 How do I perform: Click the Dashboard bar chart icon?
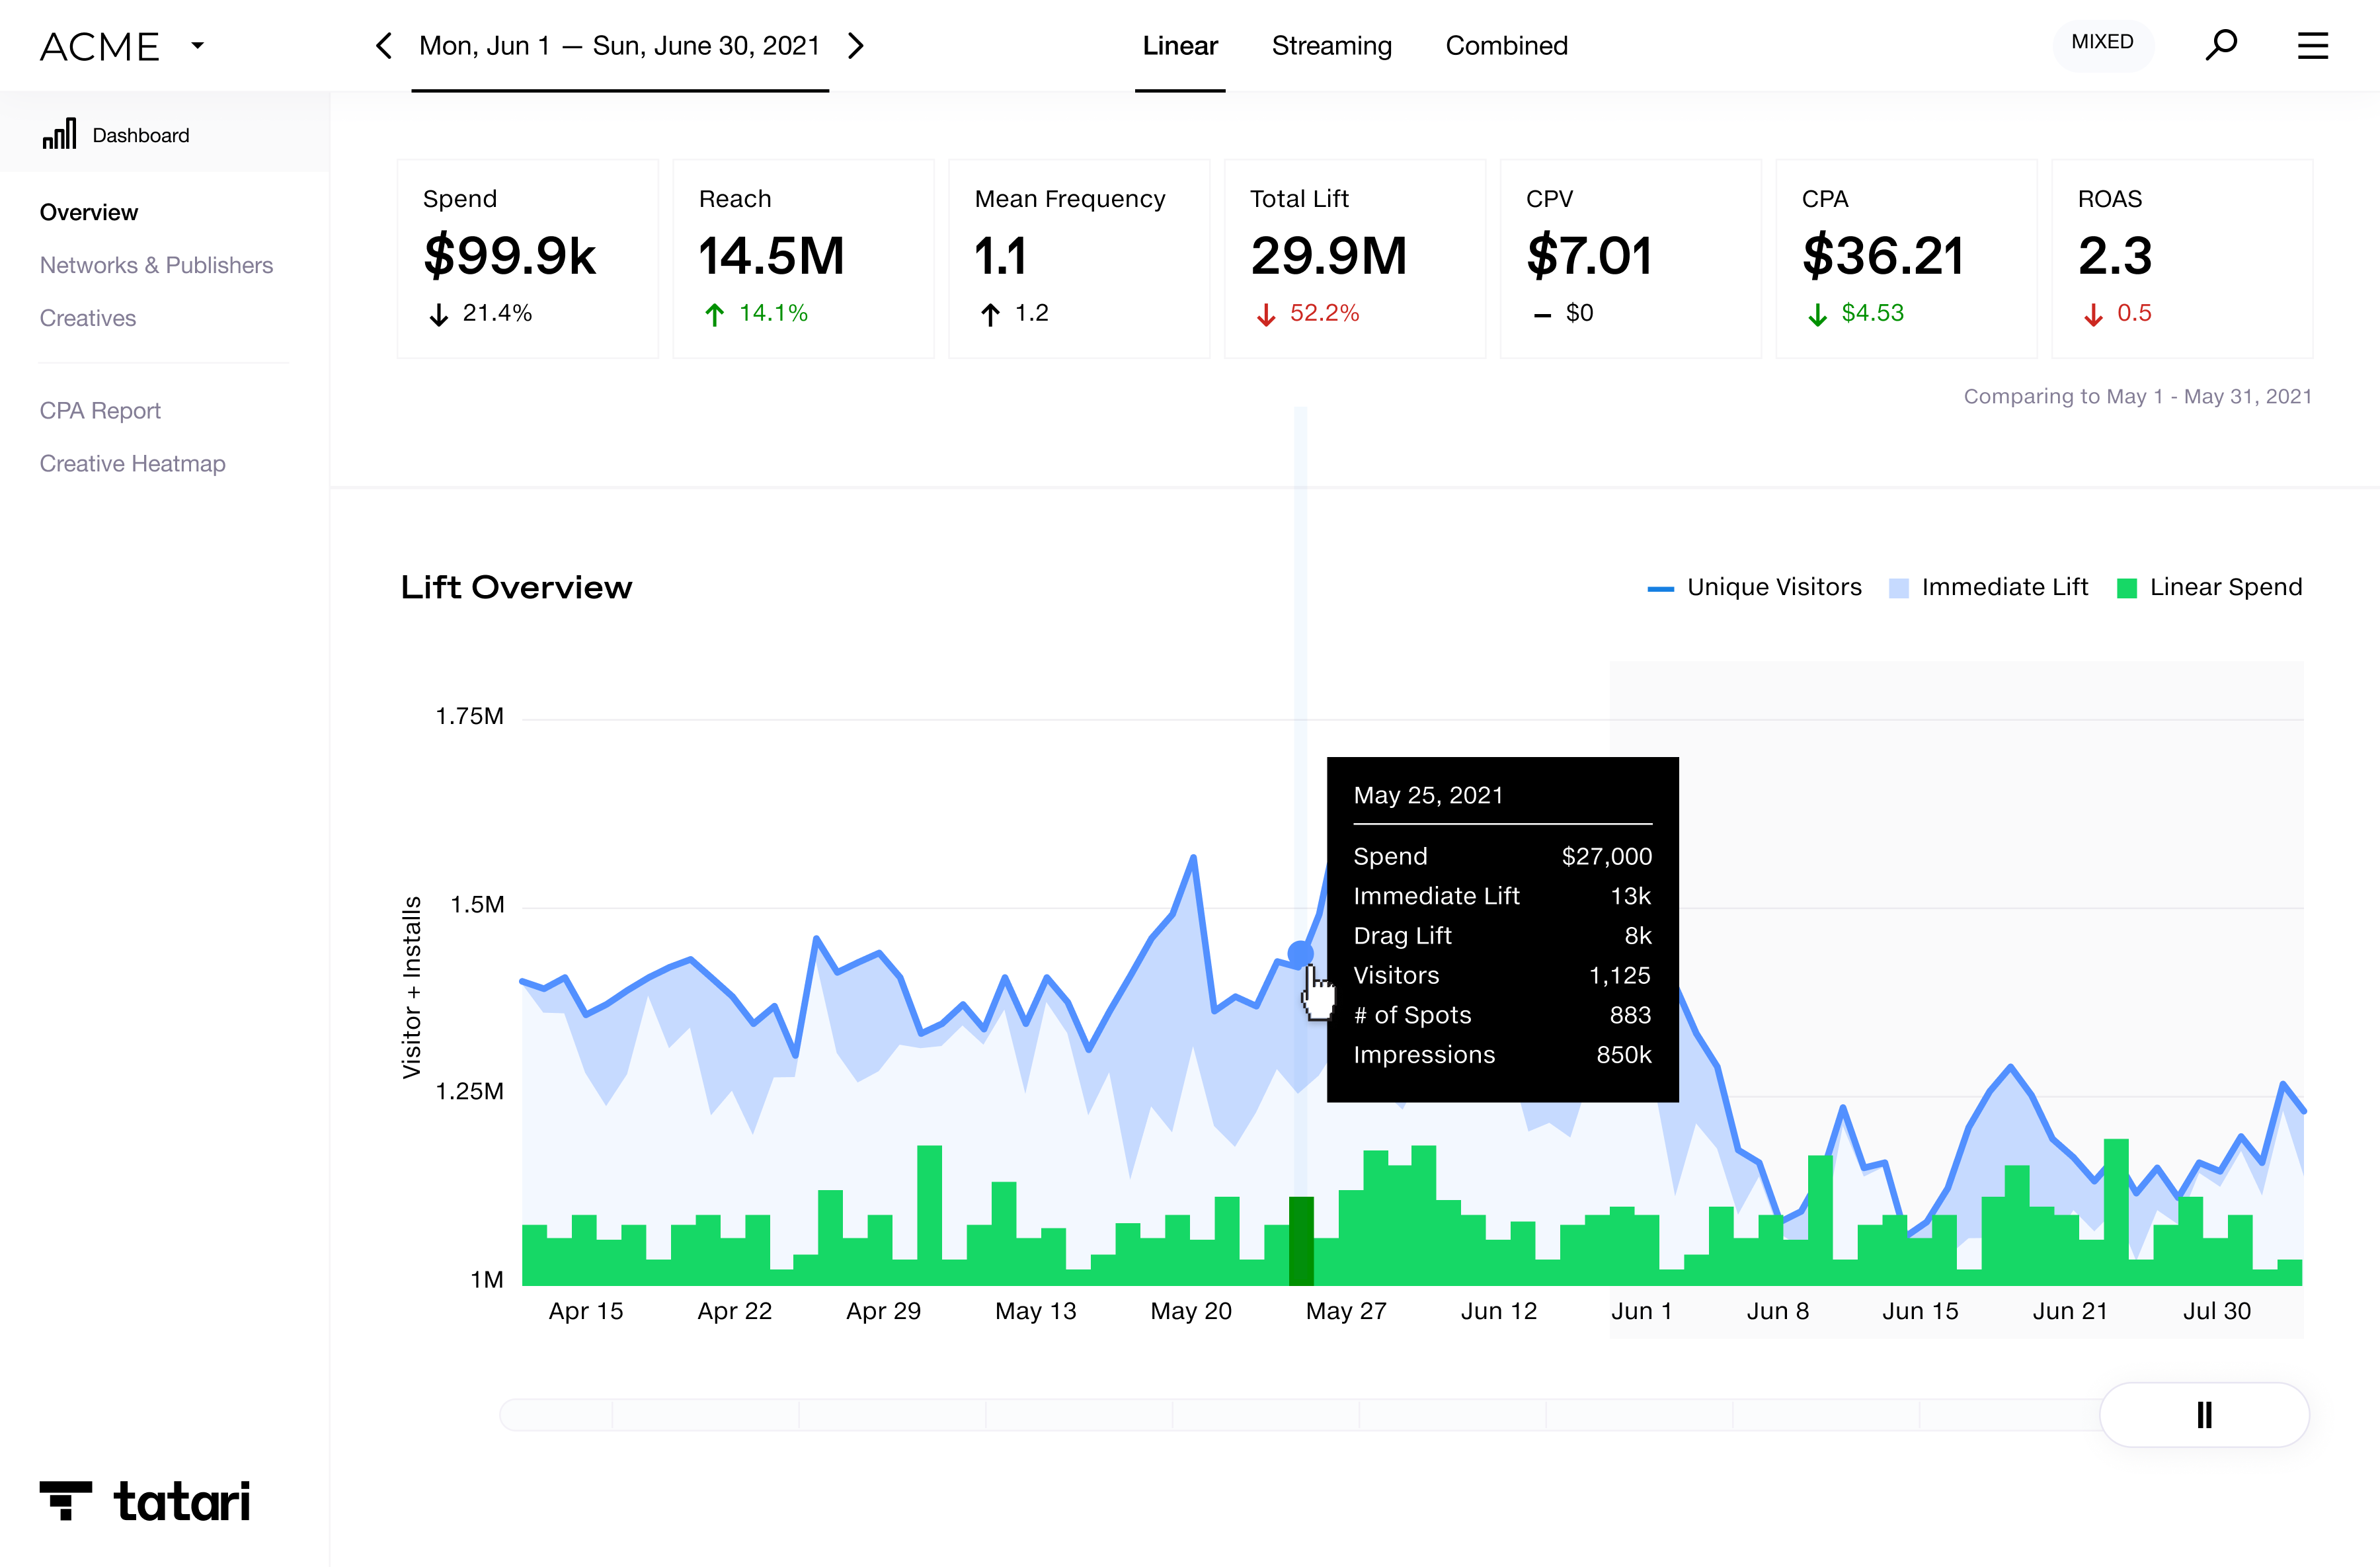[x=59, y=134]
